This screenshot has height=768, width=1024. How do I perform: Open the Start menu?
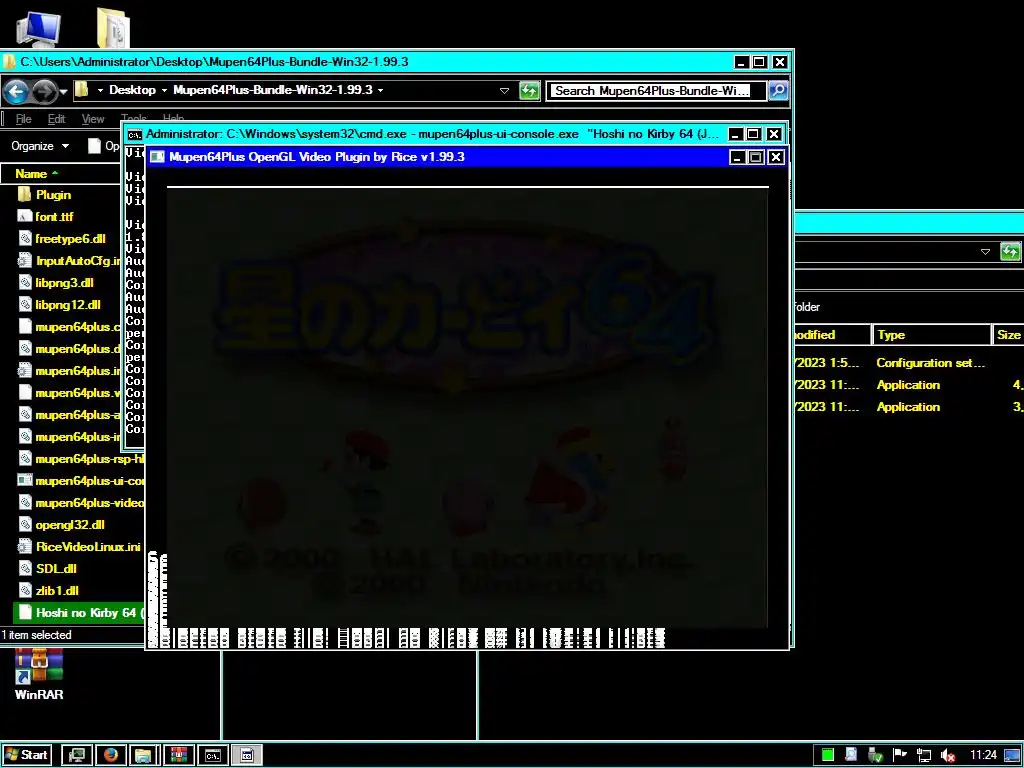click(27, 755)
